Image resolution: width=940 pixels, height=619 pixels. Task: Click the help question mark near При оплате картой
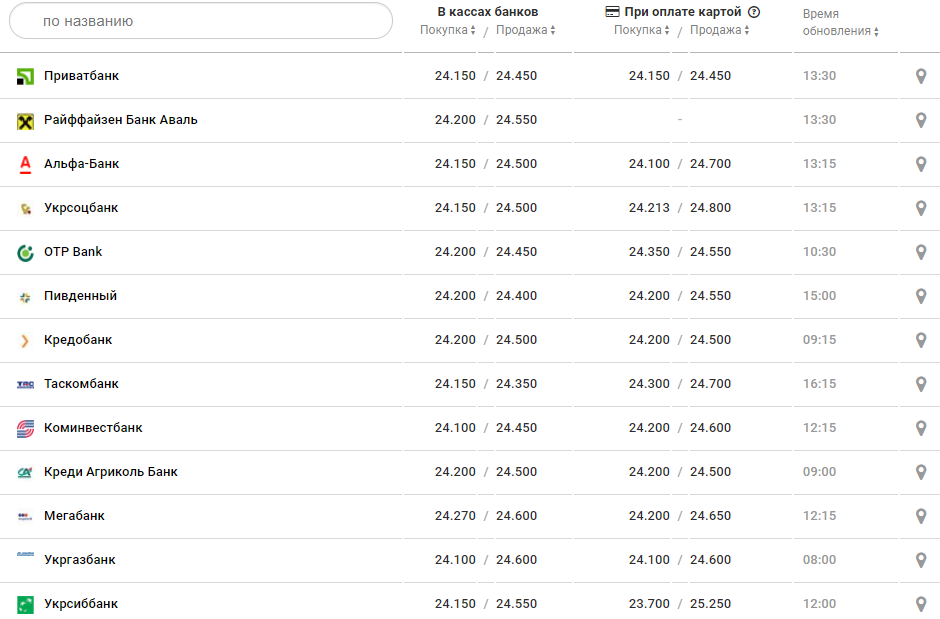tap(754, 12)
